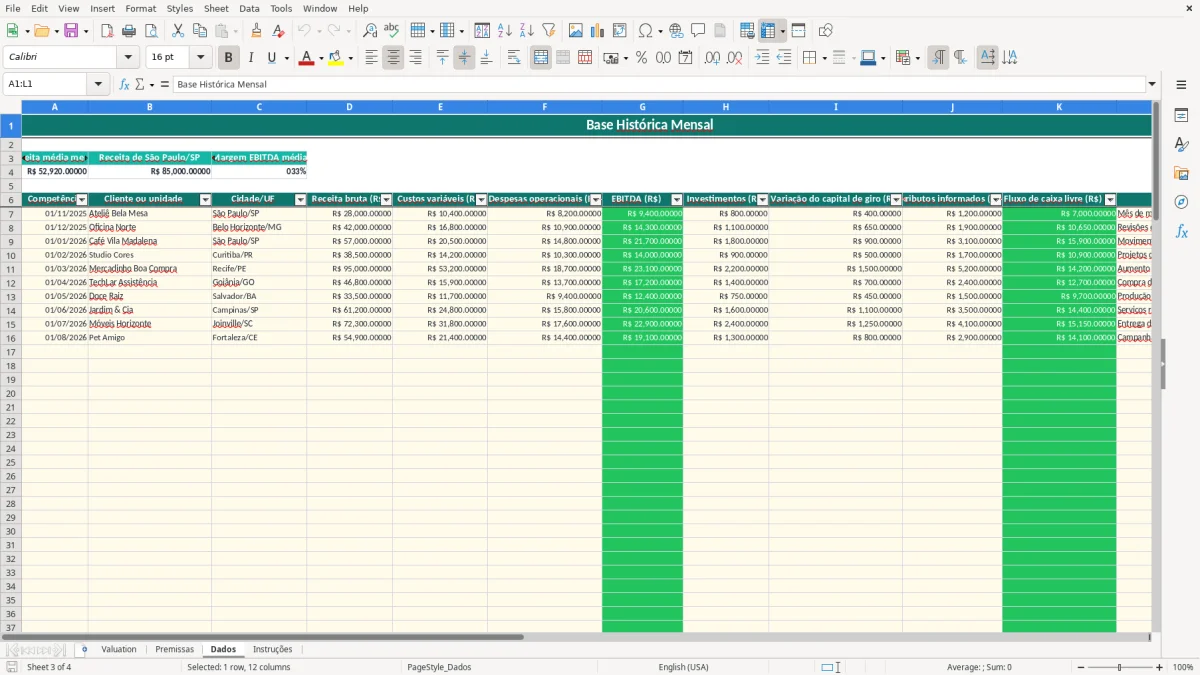Open the sidebar Navigator compass icon
The height and width of the screenshot is (675, 1200).
[x=1181, y=202]
